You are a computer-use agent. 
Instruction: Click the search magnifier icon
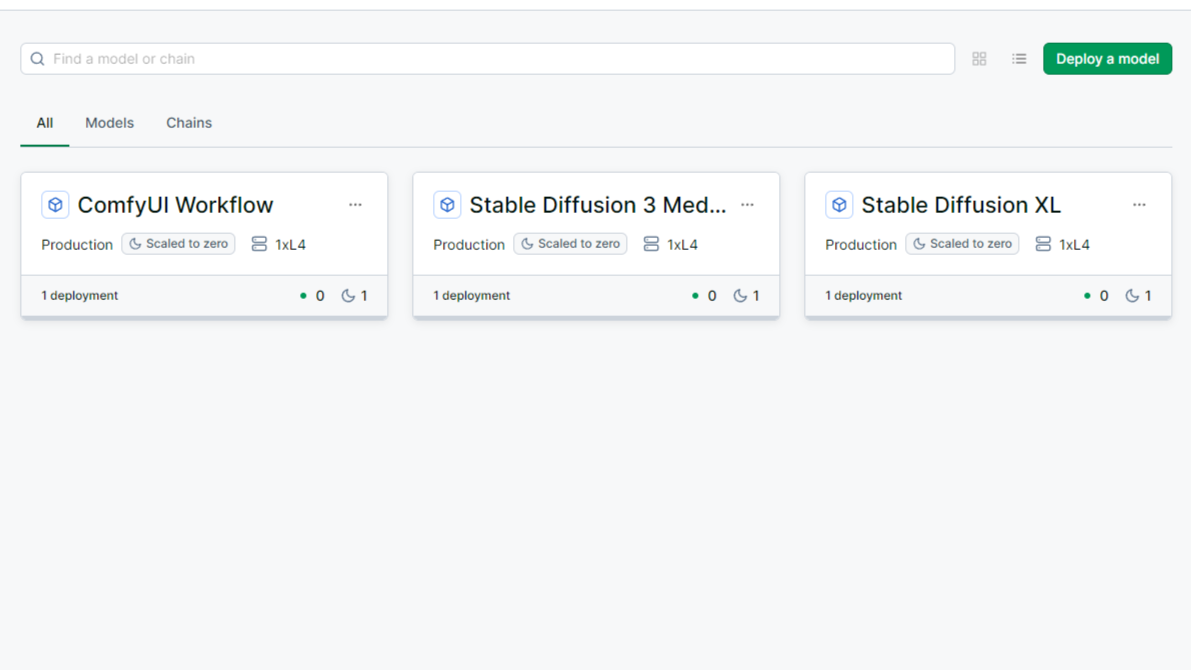click(37, 58)
